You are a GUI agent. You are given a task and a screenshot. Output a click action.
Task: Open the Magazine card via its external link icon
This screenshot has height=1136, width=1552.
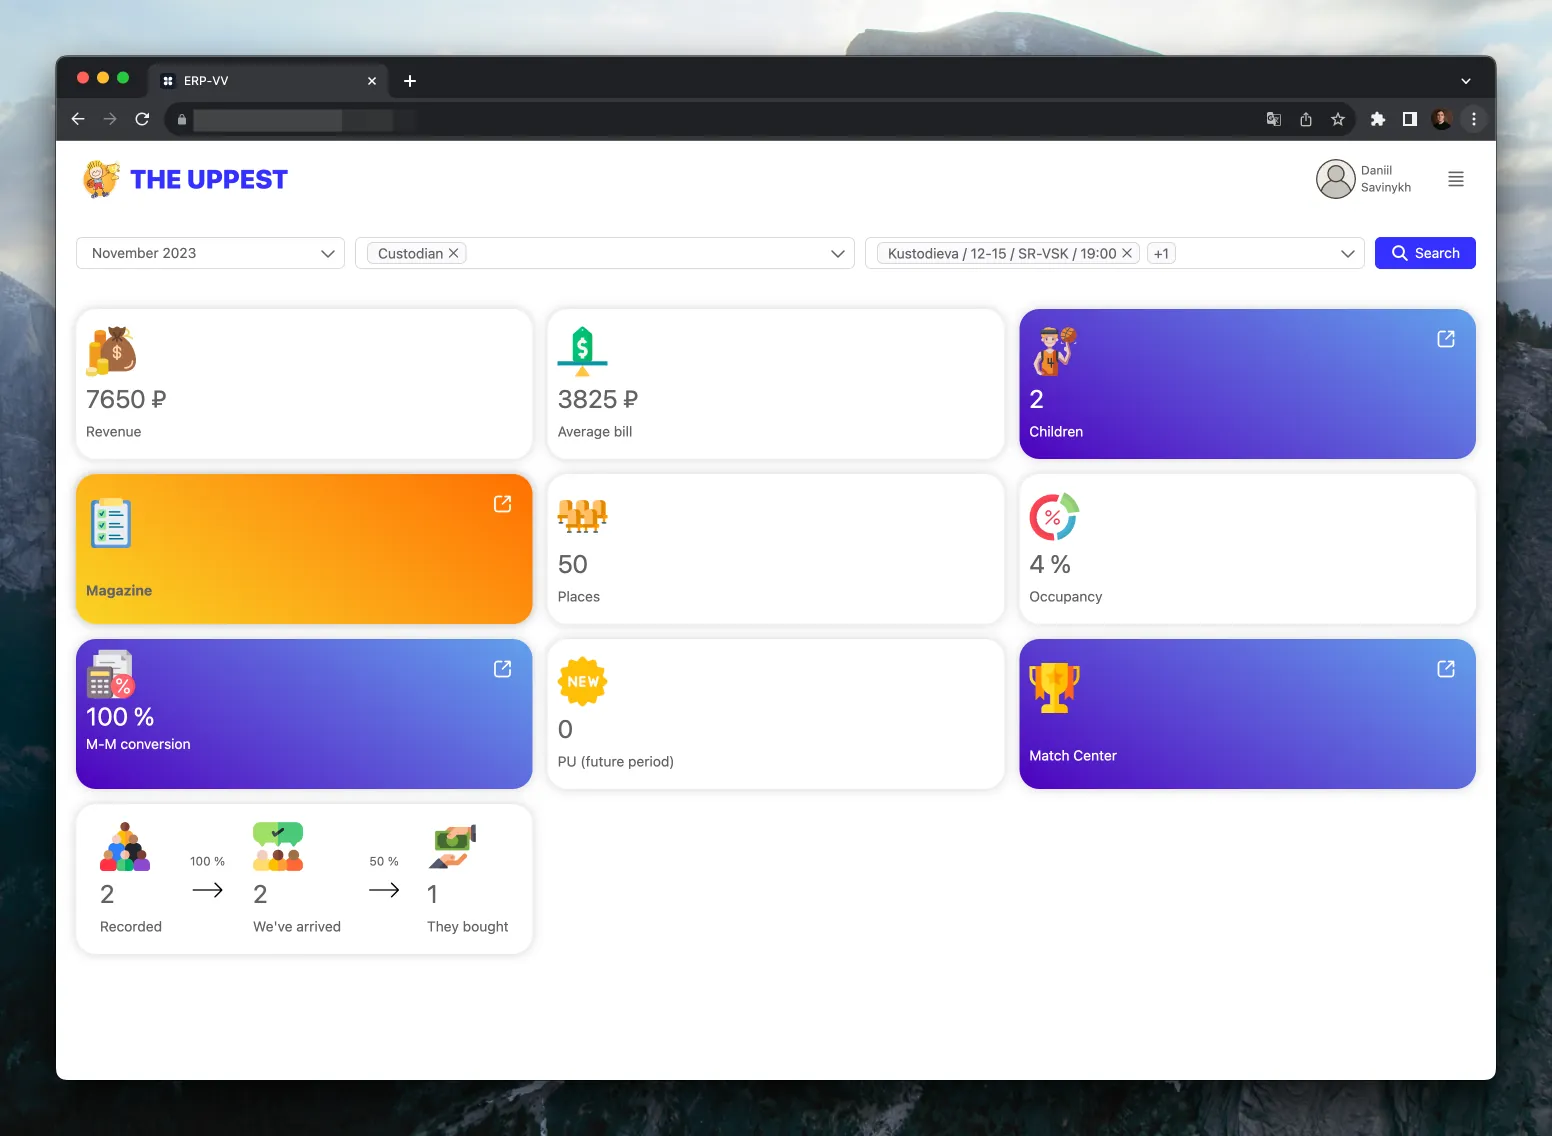point(502,504)
